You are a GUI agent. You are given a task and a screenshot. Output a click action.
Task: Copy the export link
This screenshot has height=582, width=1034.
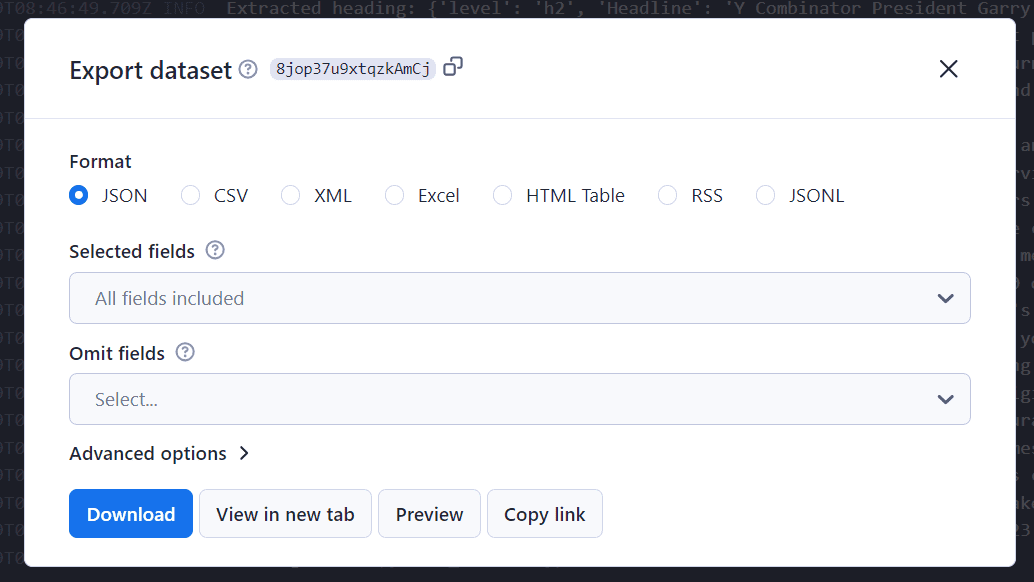click(x=544, y=513)
